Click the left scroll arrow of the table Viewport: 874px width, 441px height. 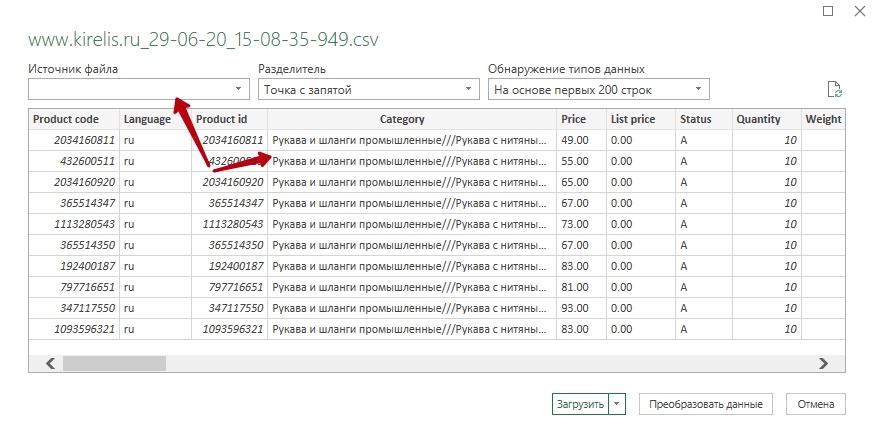(50, 364)
